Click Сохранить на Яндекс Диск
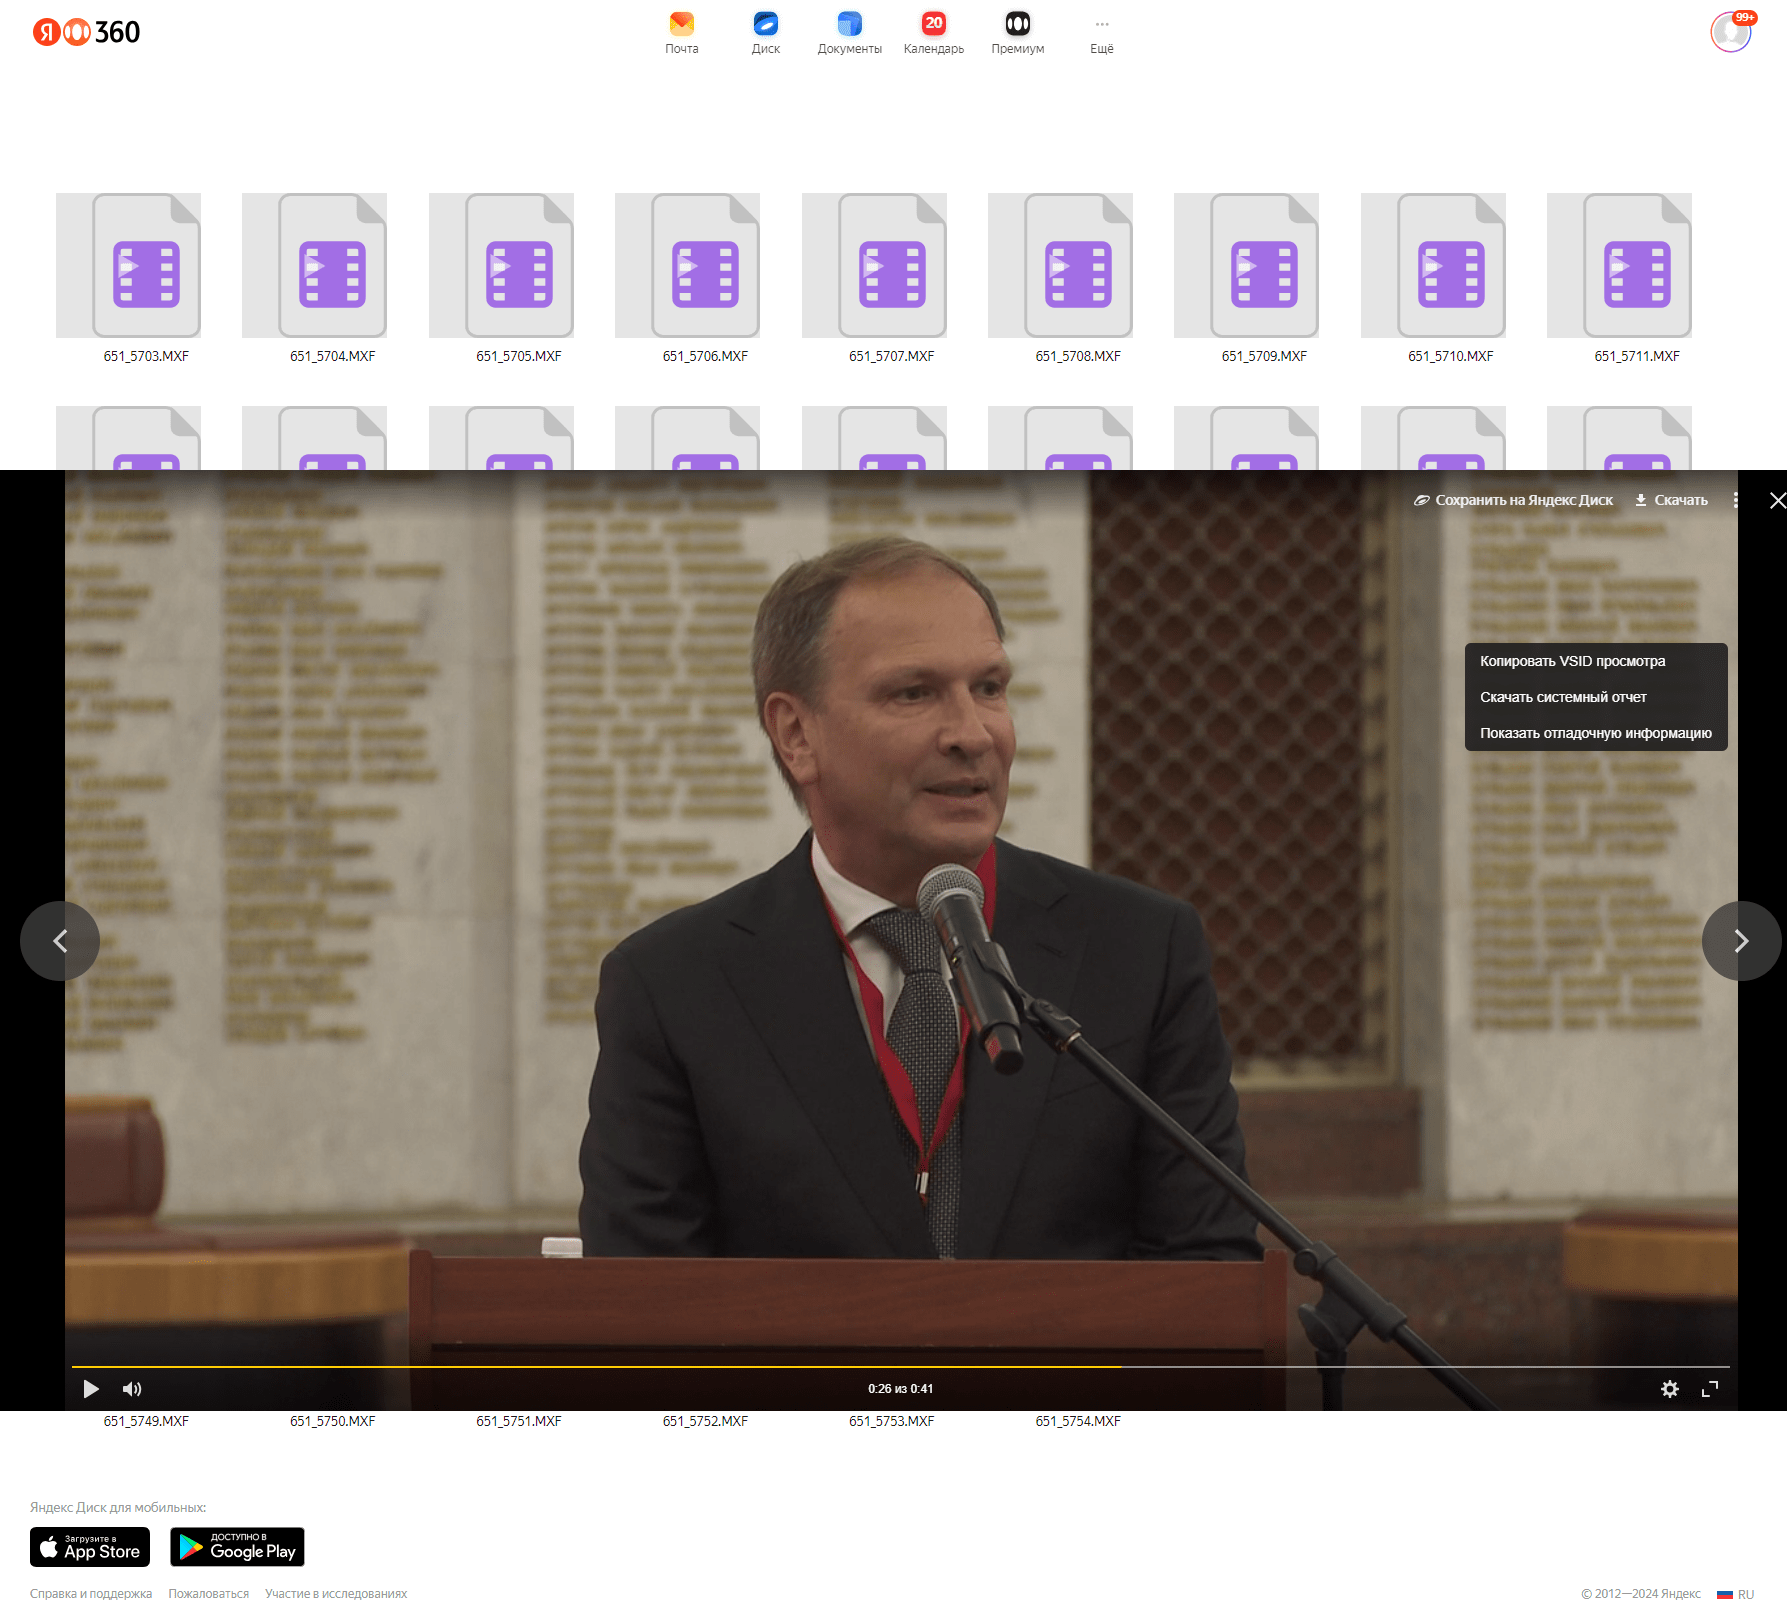 tap(1513, 500)
